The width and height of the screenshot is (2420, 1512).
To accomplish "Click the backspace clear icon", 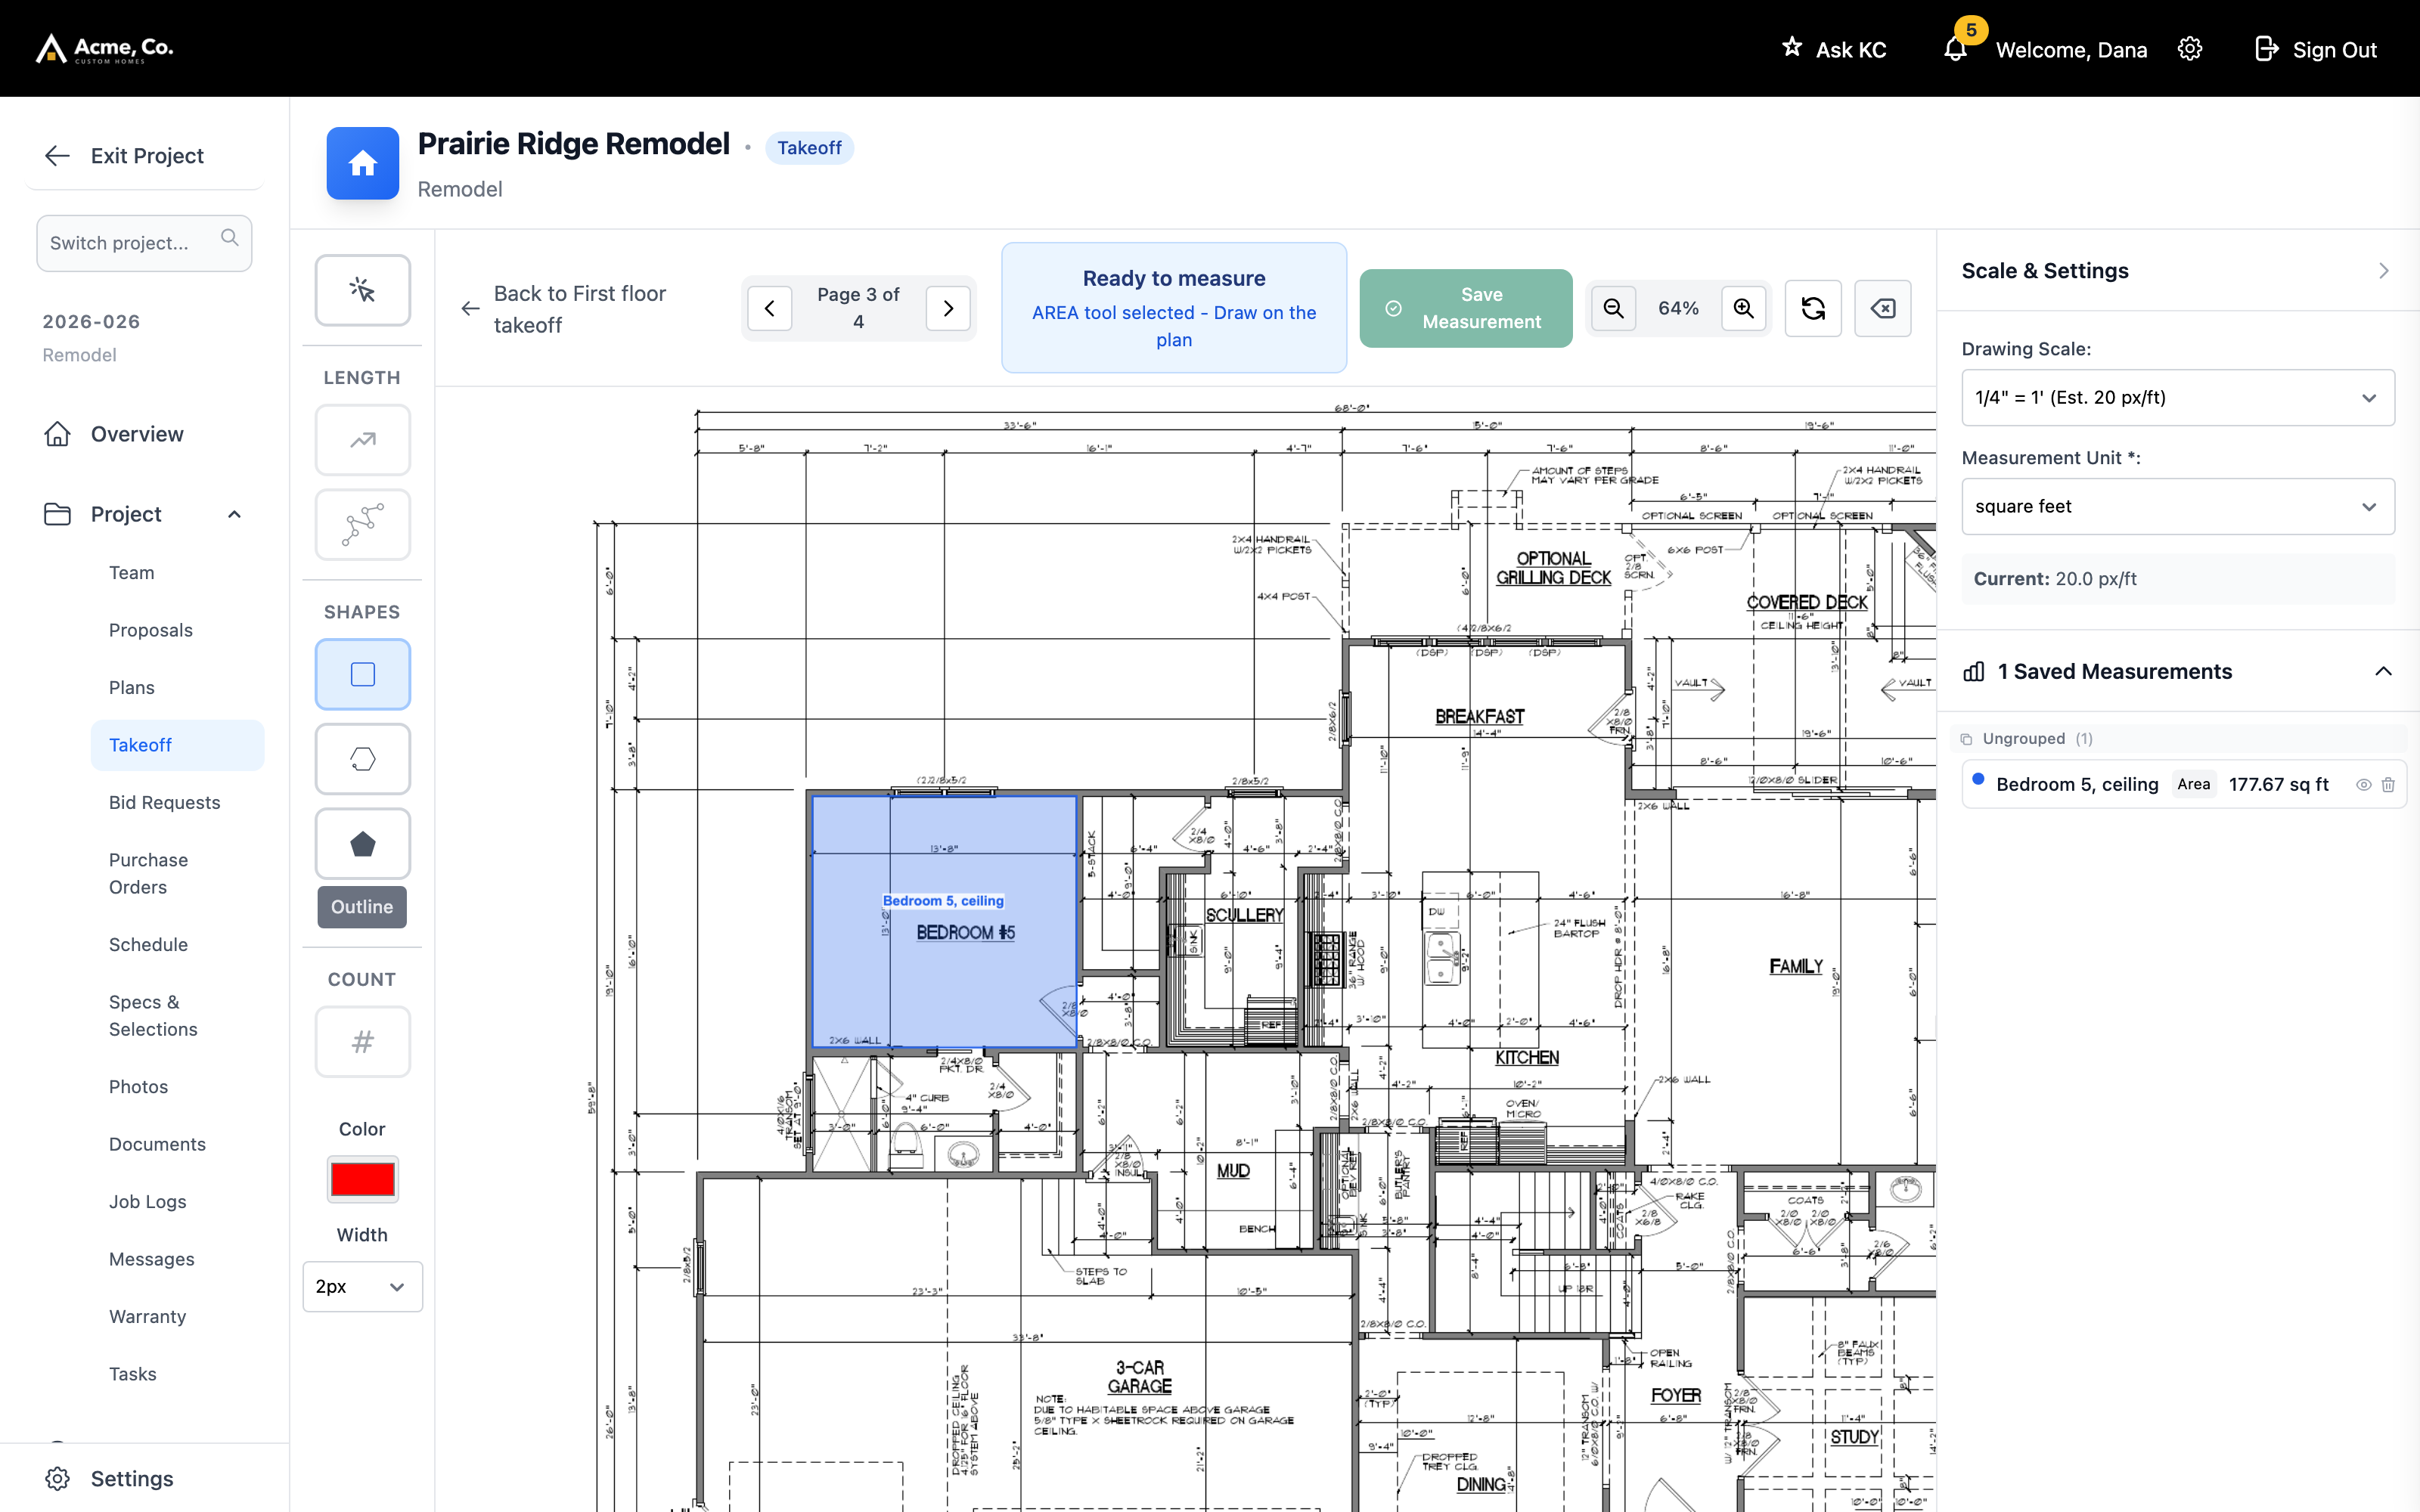I will pyautogui.click(x=1883, y=308).
